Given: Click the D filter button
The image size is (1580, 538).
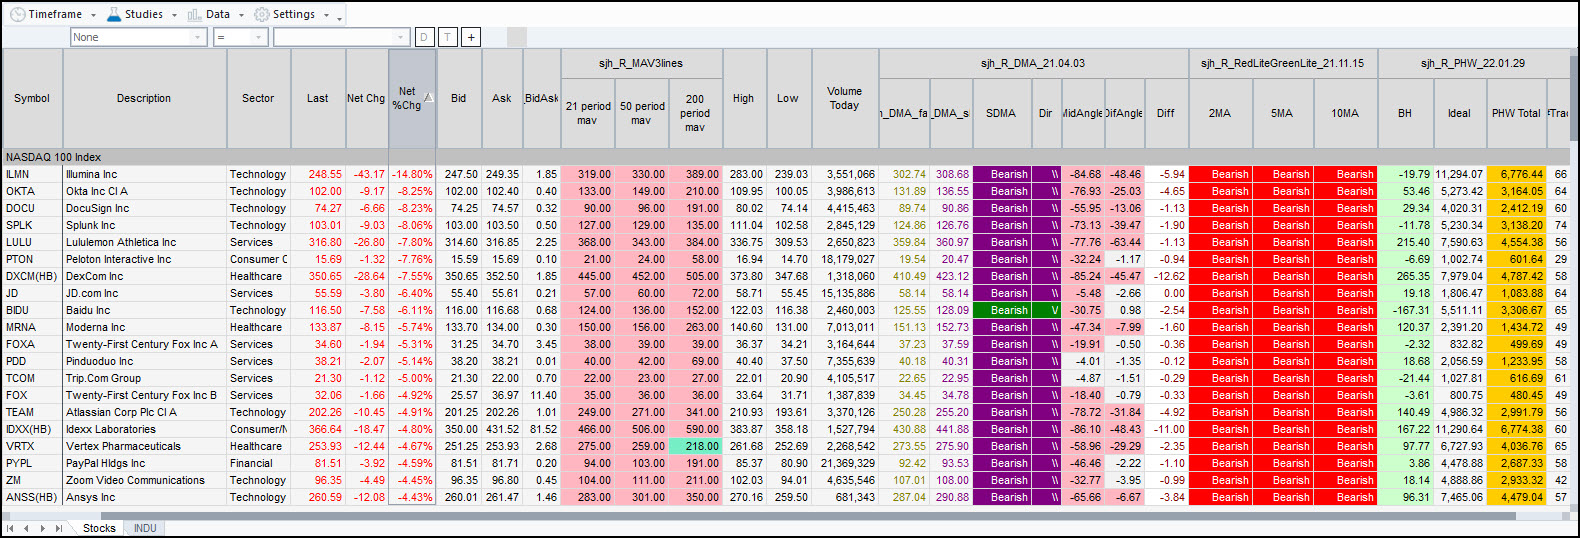Looking at the screenshot, I should click(424, 37).
